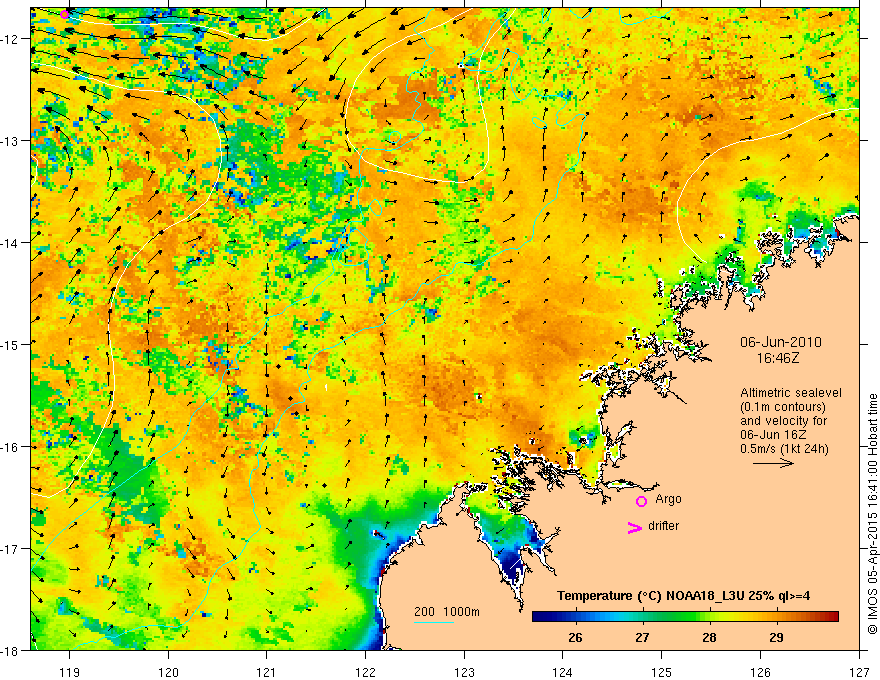Click the longitude axis label 119
The width and height of the screenshot is (880, 680).
(69, 672)
